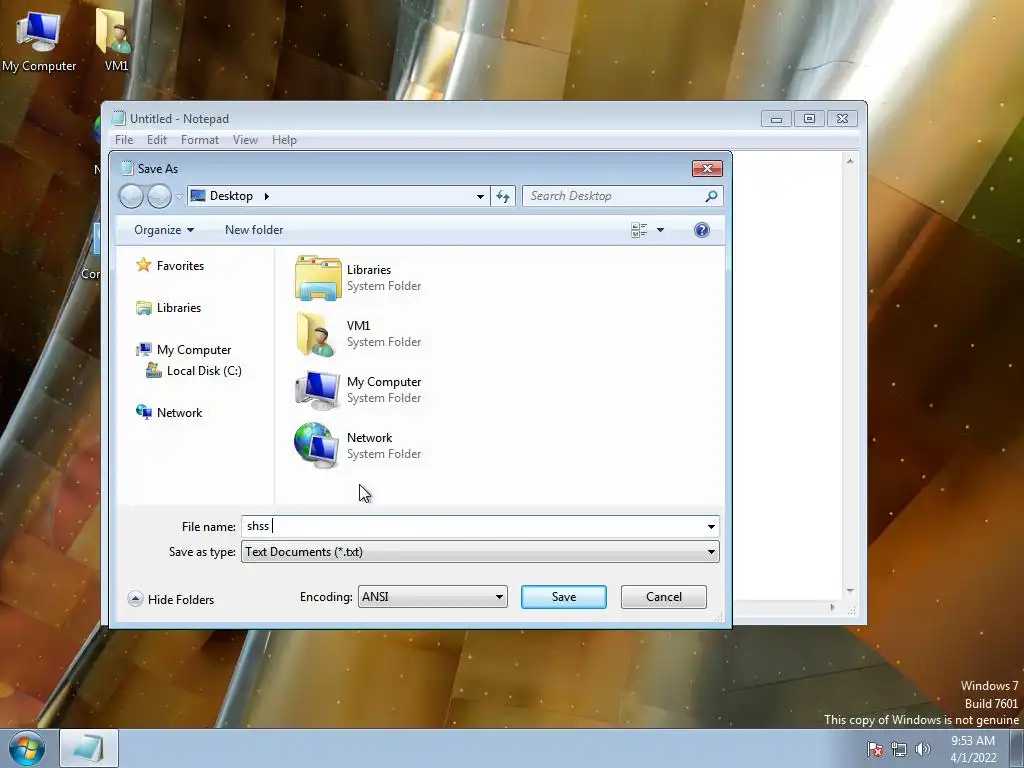This screenshot has height=768, width=1024.
Task: Click the Save button
Action: tap(564, 597)
